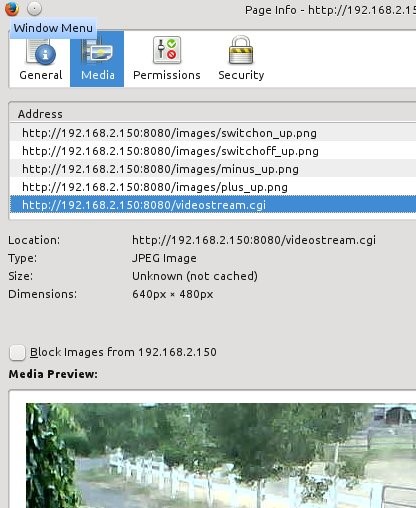
Task: Select the switchoff_up.png address row
Action: point(213,151)
